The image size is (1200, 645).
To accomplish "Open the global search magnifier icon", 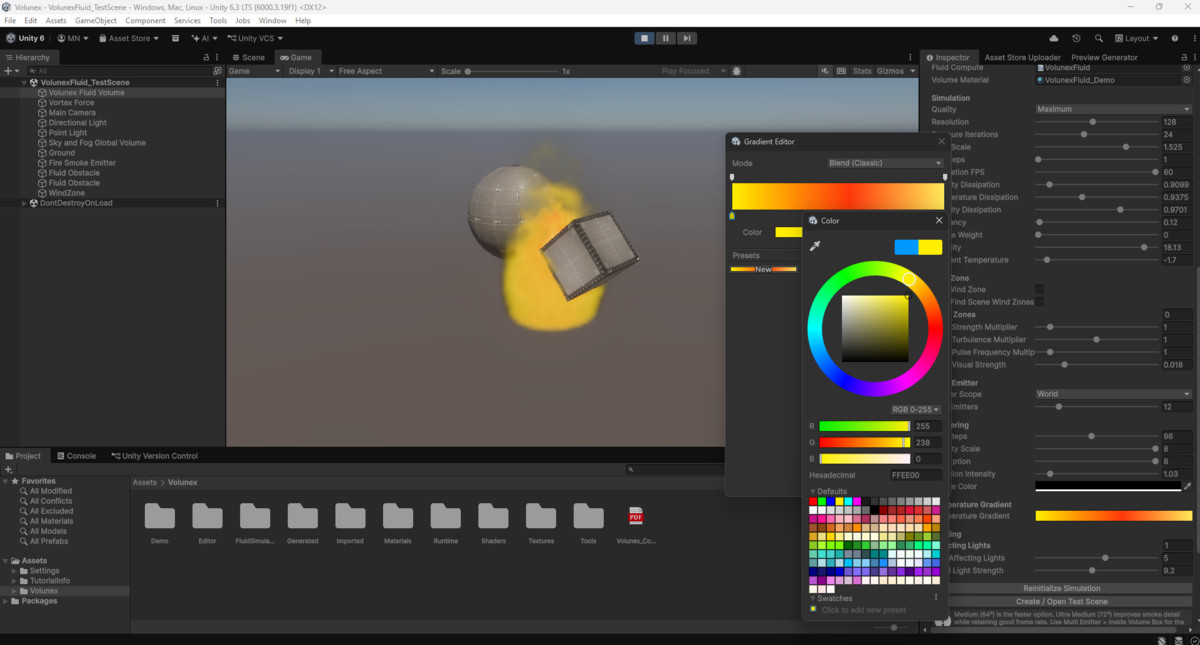I will pos(1099,38).
